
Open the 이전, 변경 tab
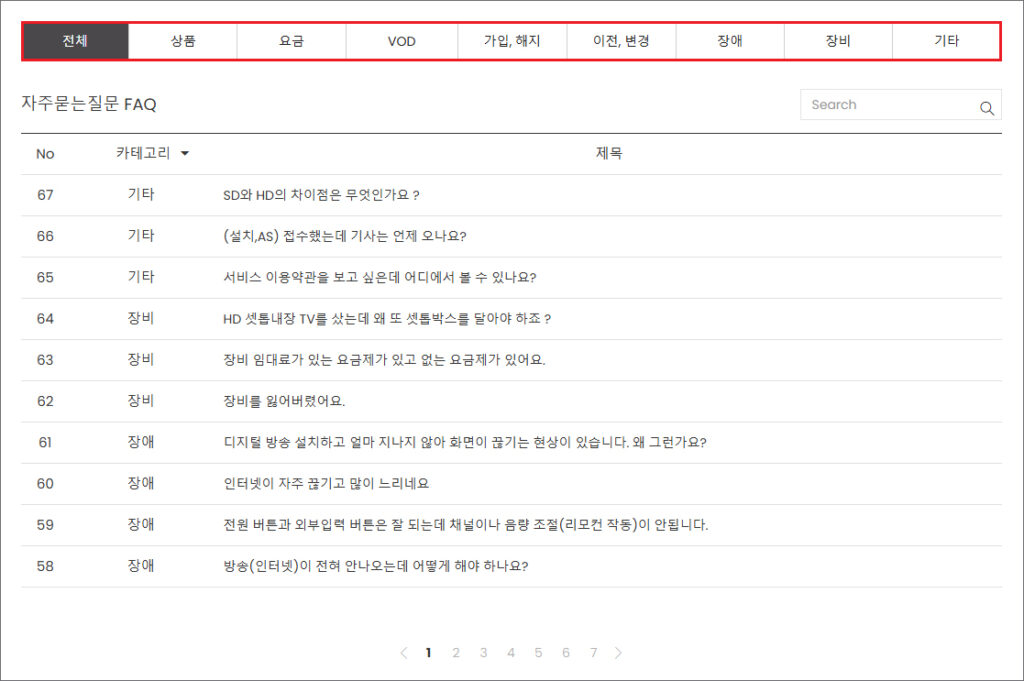click(621, 41)
